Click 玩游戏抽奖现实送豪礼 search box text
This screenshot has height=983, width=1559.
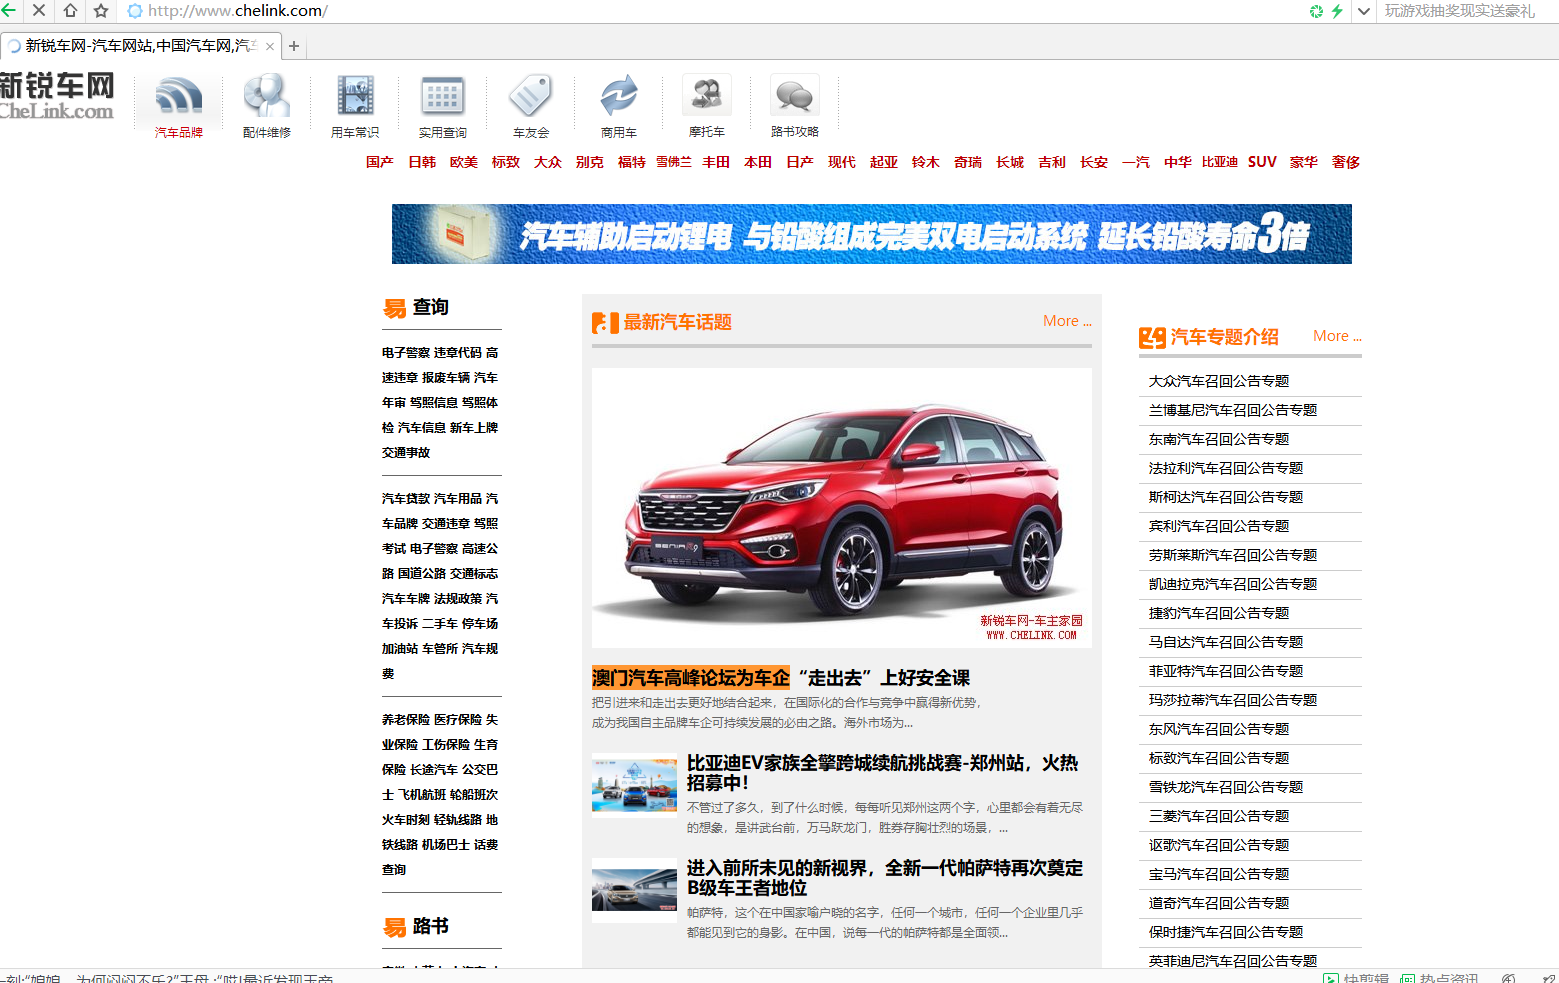(x=1460, y=11)
